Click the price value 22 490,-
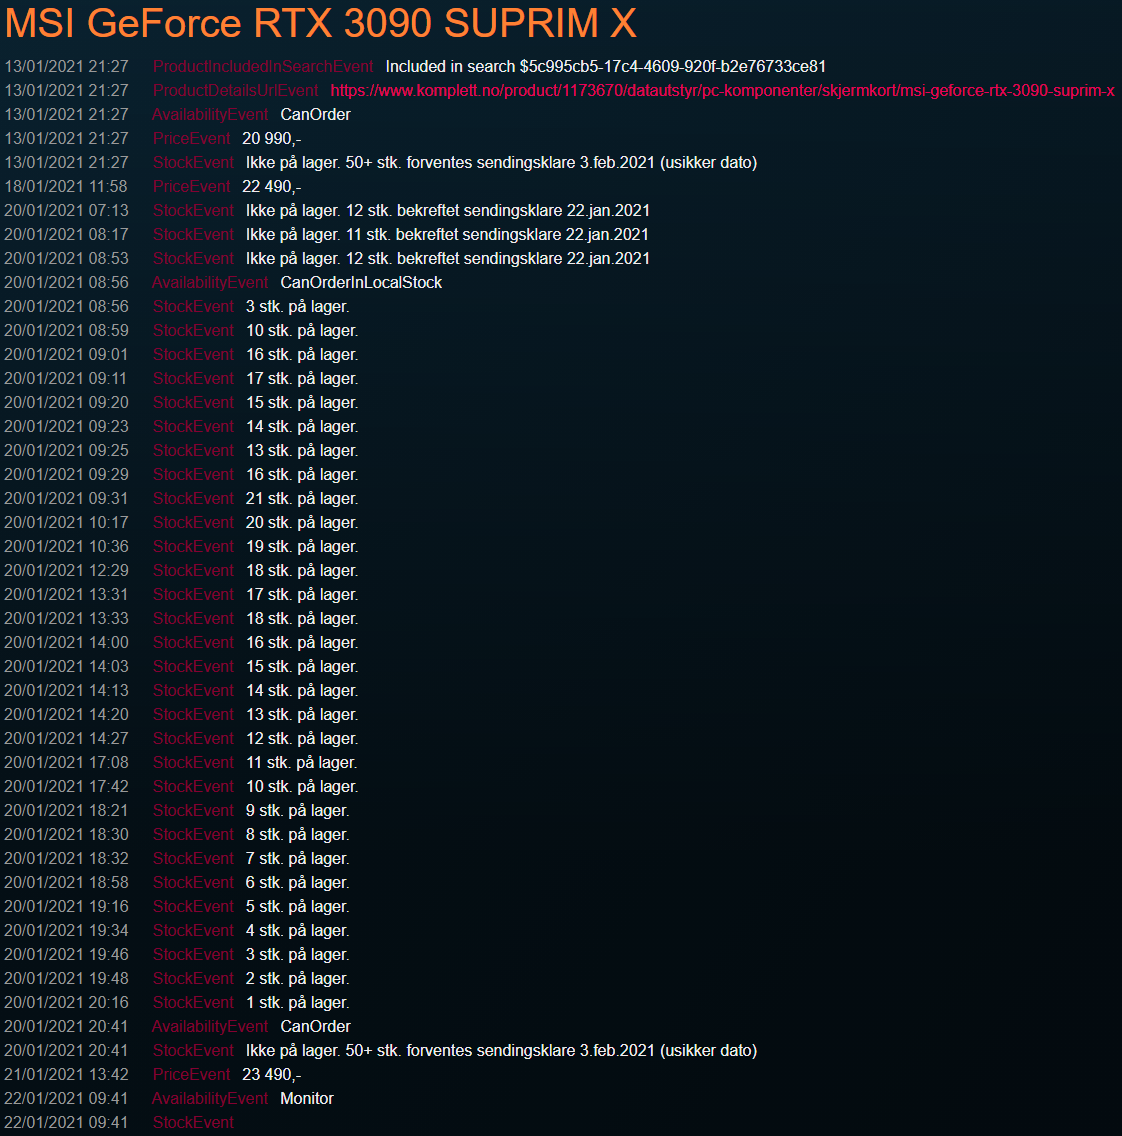Image resolution: width=1122 pixels, height=1136 pixels. (x=272, y=187)
